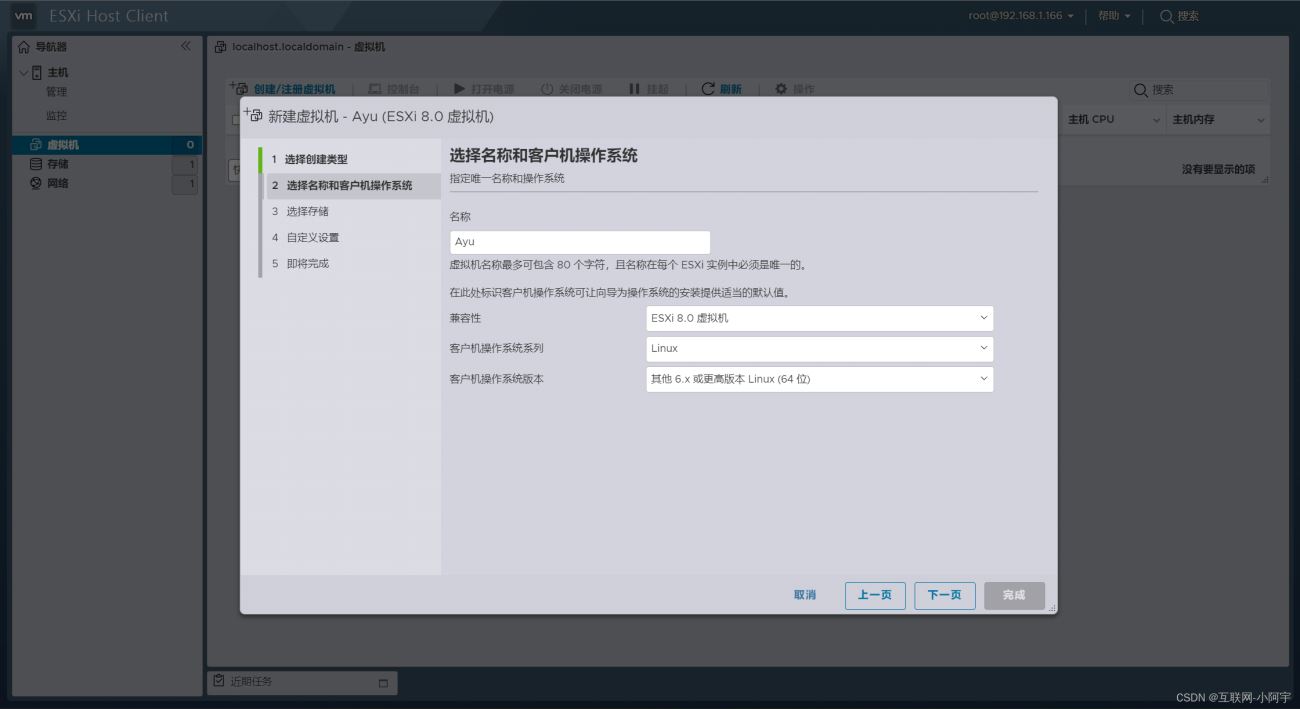Click the 主机 CPU column header
Image resolution: width=1300 pixels, height=709 pixels.
tap(1091, 119)
